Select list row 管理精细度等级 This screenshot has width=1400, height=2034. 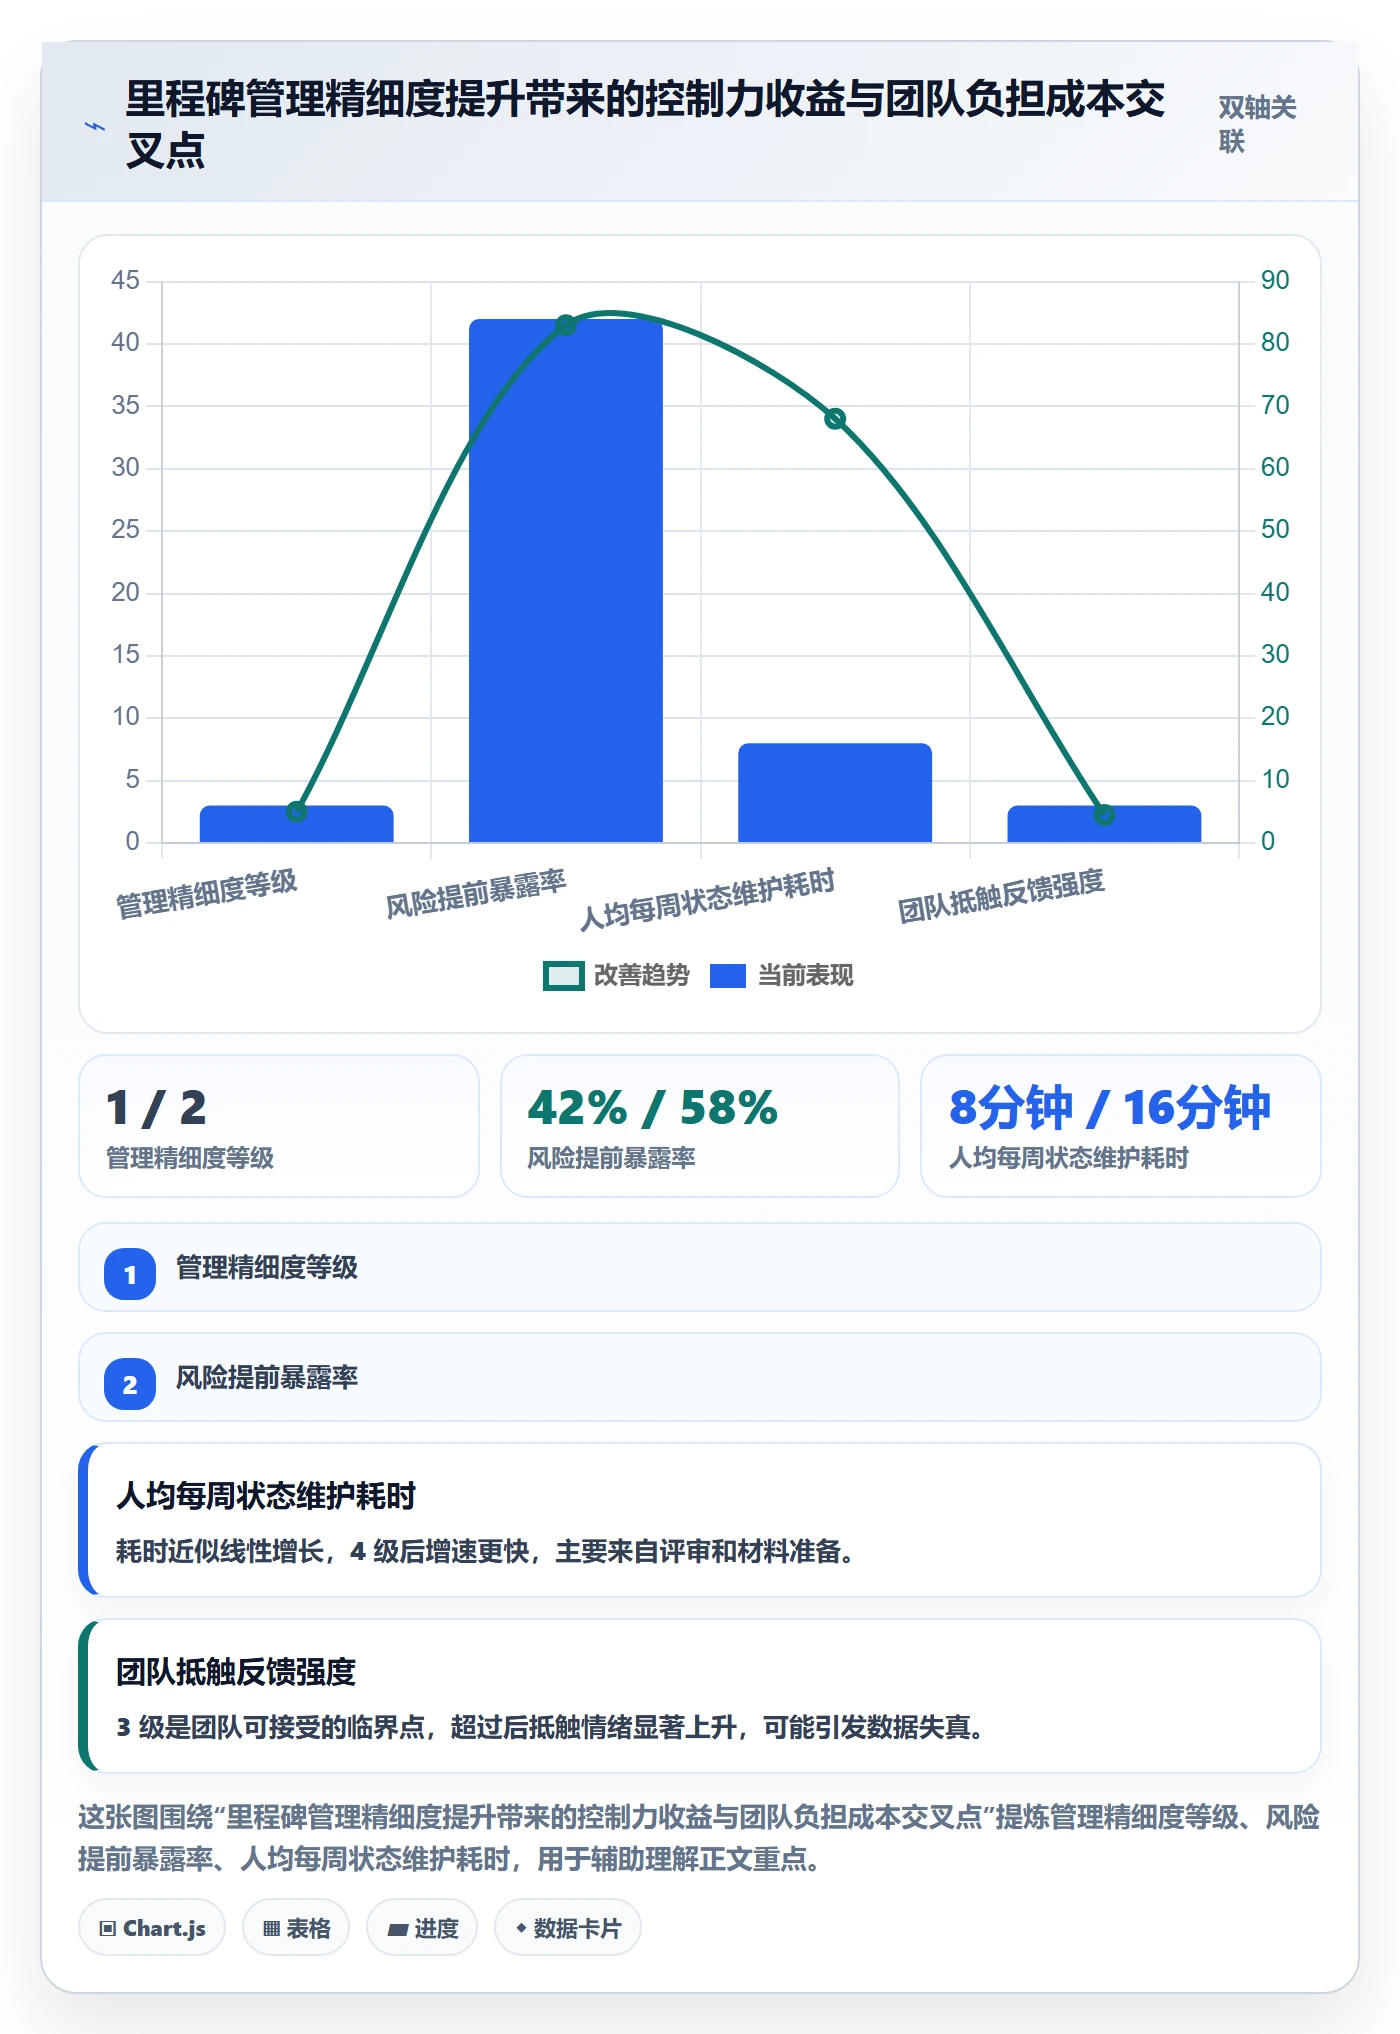700,1267
